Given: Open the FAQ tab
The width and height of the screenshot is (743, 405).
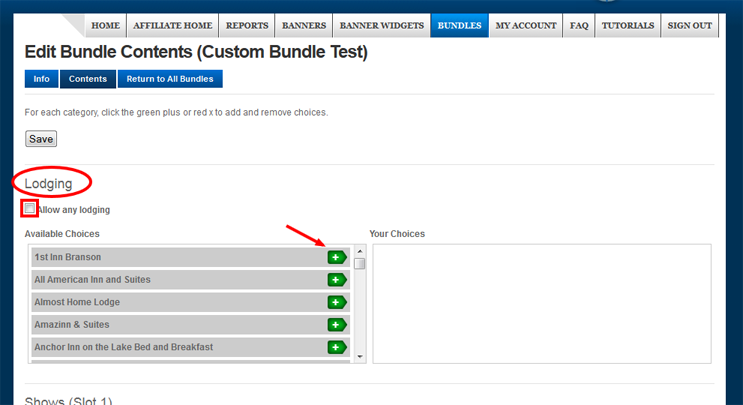Looking at the screenshot, I should click(x=579, y=26).
